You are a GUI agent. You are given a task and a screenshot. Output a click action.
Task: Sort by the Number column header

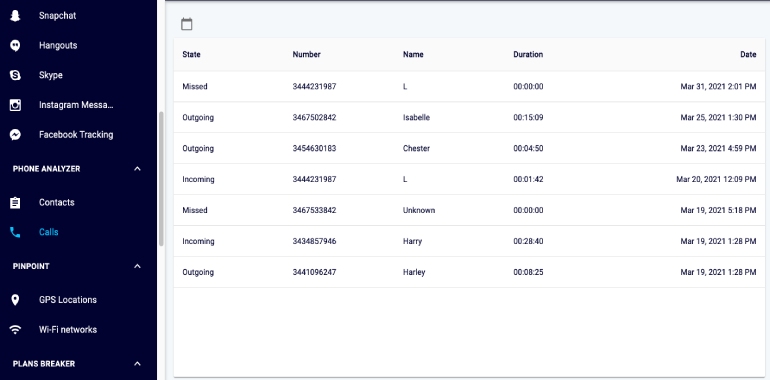point(306,54)
